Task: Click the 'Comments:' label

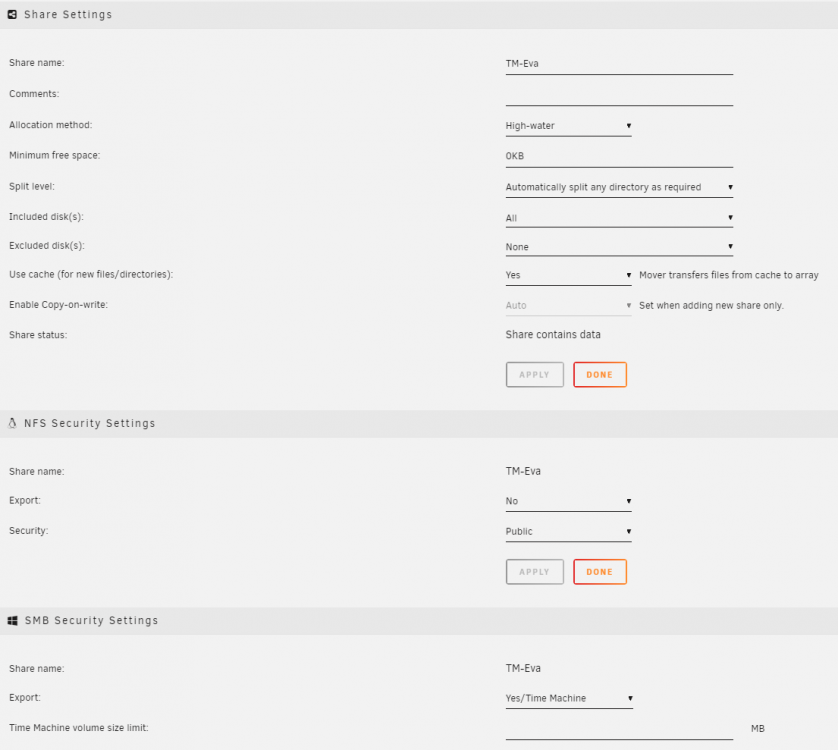Action: click(34, 94)
